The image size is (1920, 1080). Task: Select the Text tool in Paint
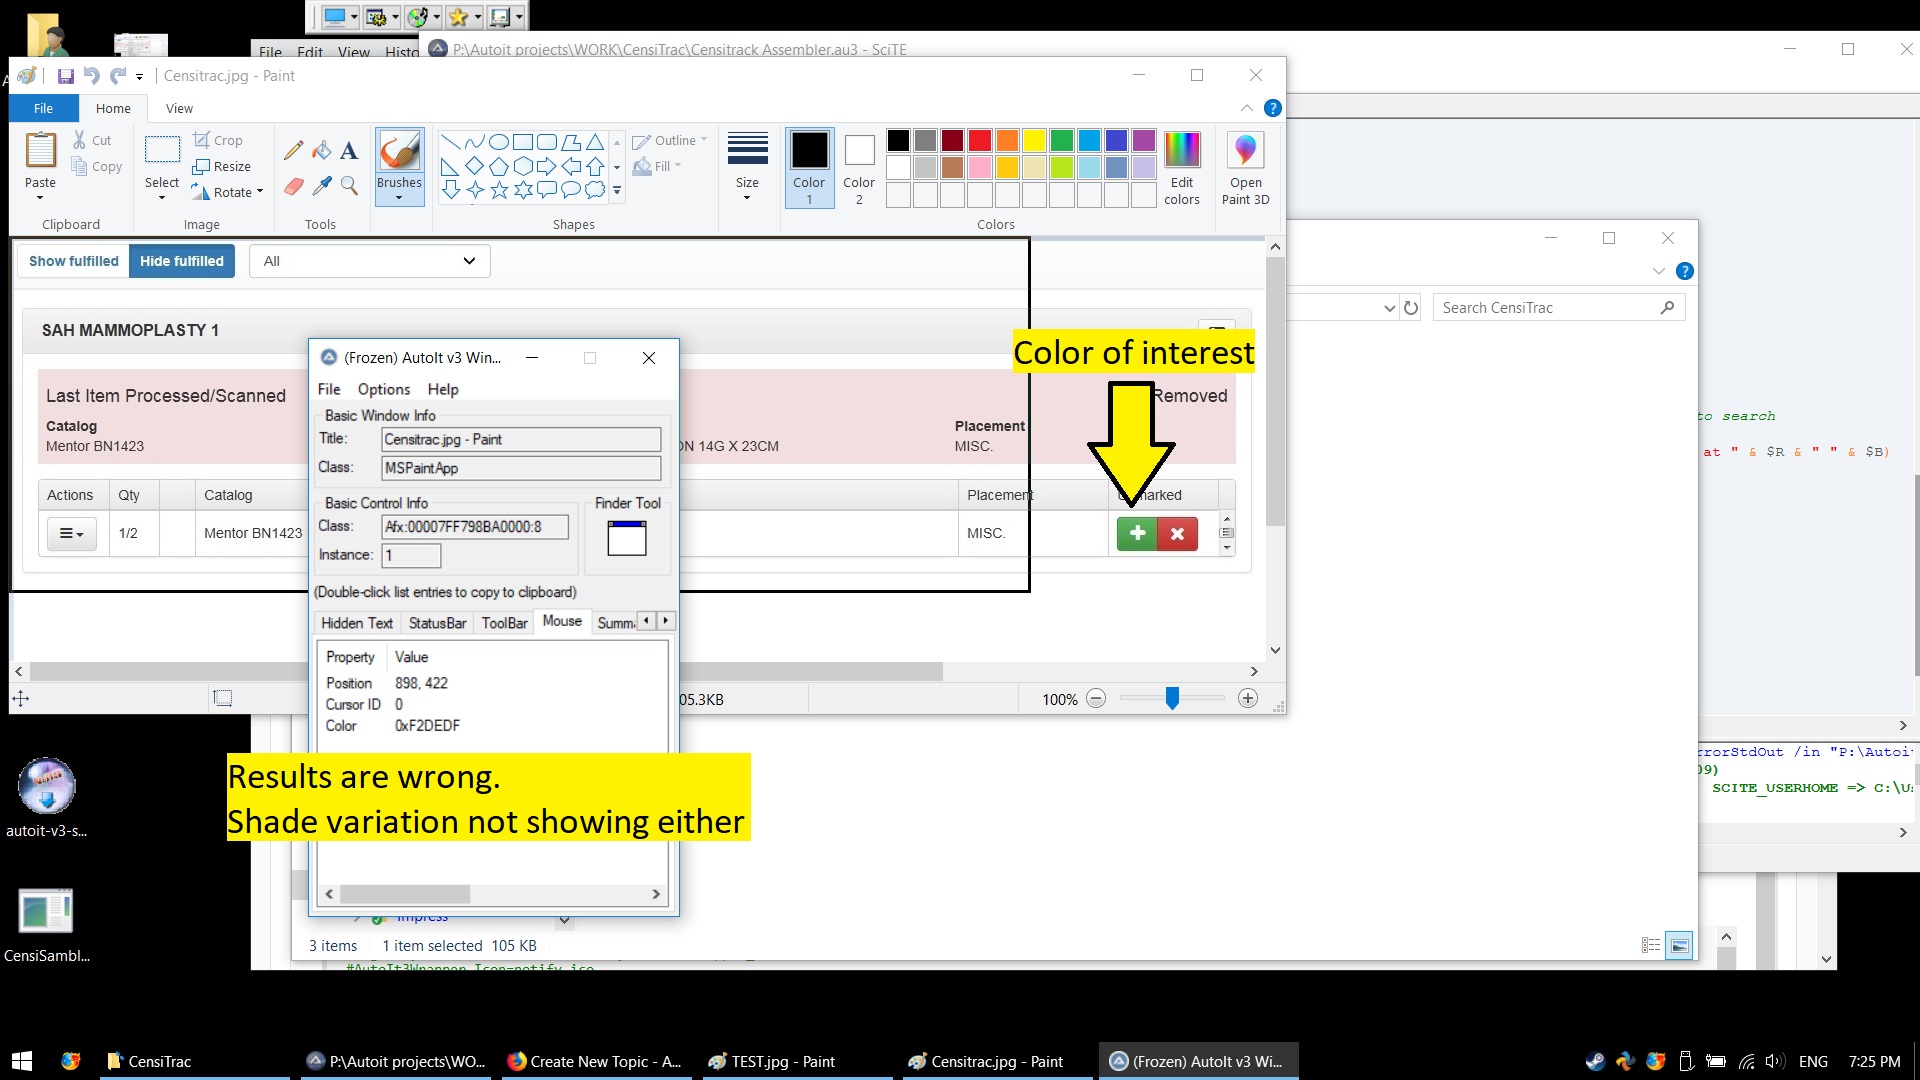coord(349,151)
